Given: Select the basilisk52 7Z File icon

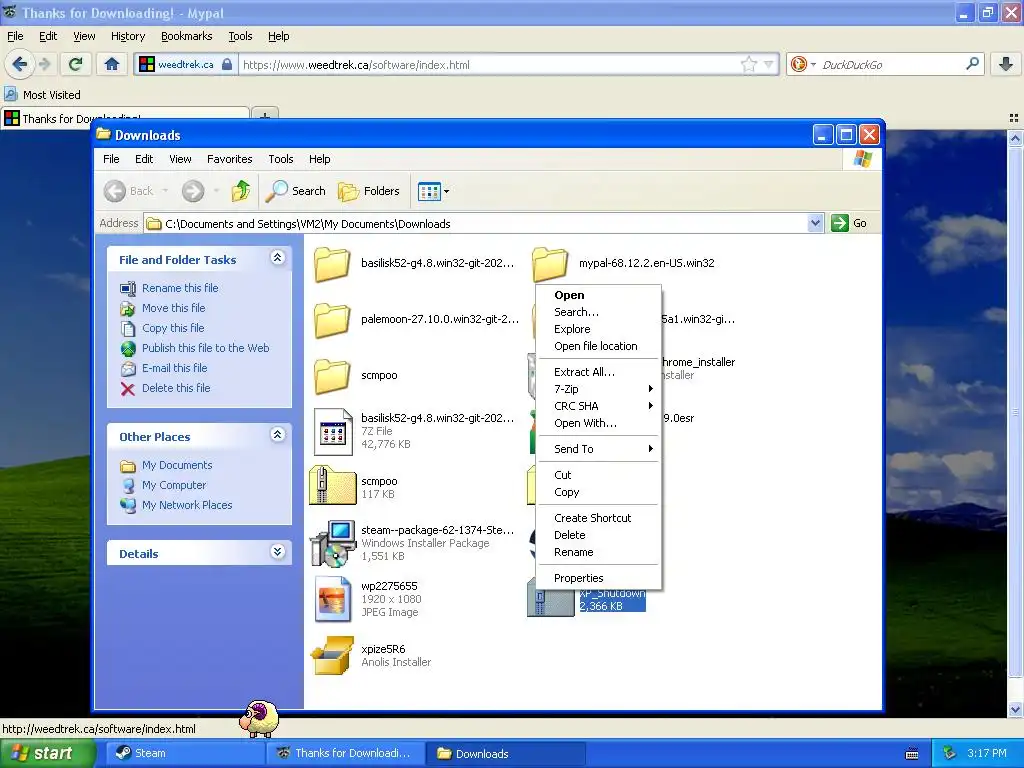Looking at the screenshot, I should tap(333, 431).
